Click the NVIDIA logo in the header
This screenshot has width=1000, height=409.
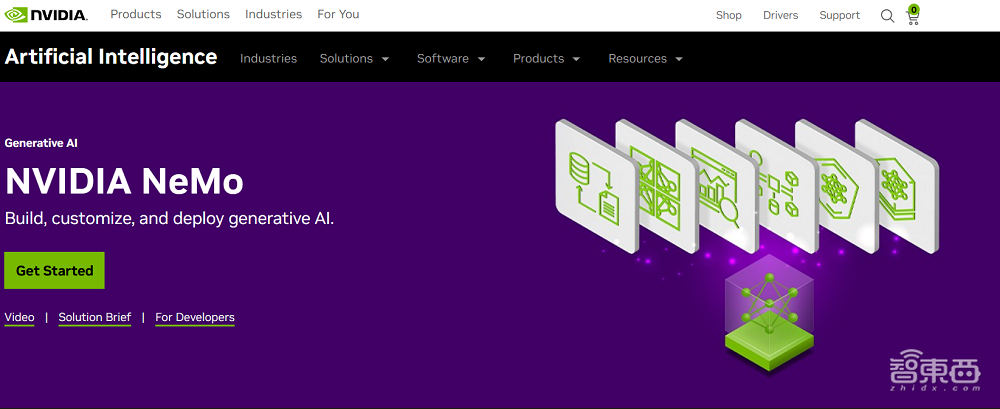(x=46, y=15)
